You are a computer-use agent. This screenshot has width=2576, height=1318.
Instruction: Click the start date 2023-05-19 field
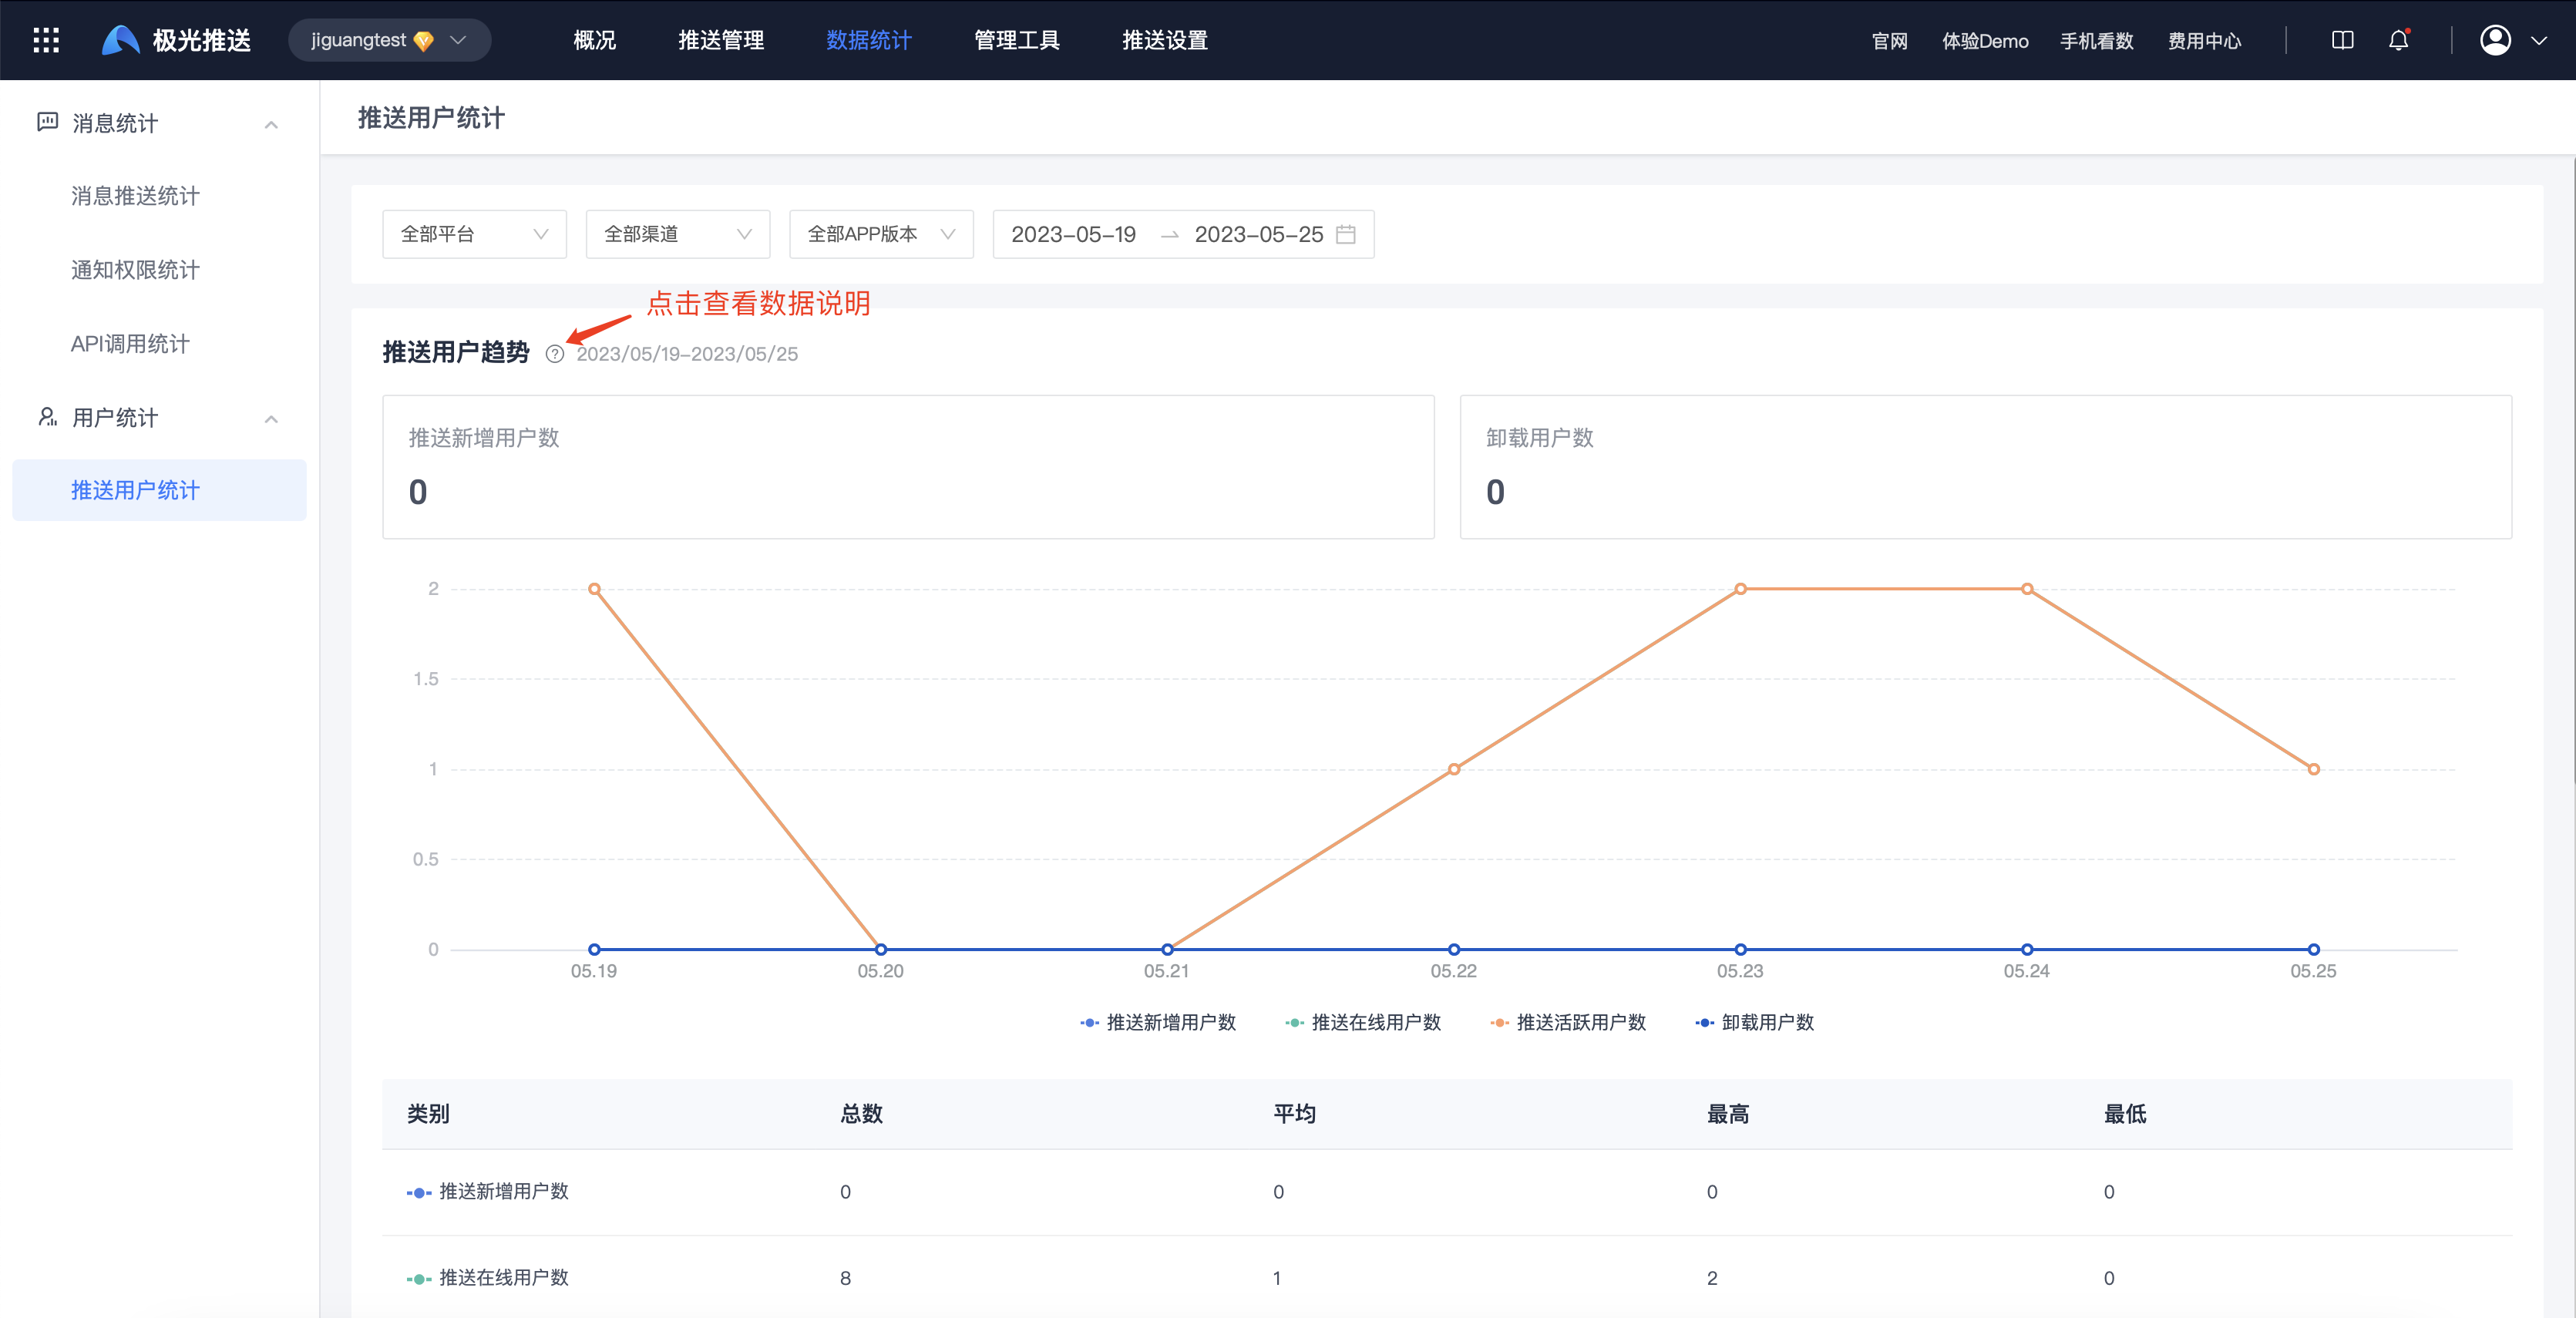click(x=1073, y=234)
